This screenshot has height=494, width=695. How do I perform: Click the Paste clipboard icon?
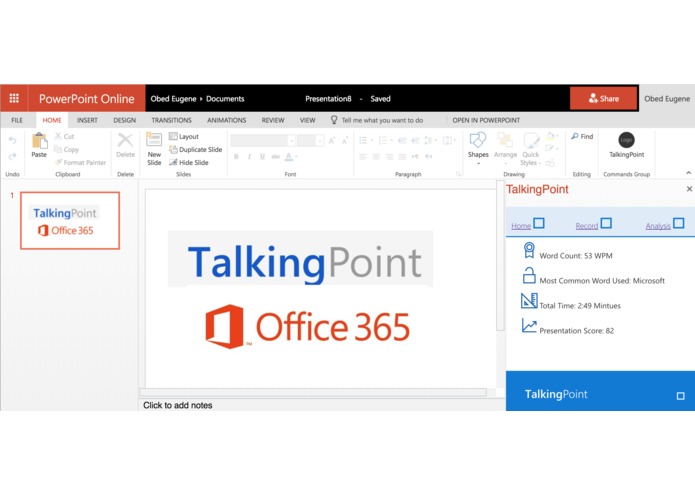[x=39, y=141]
